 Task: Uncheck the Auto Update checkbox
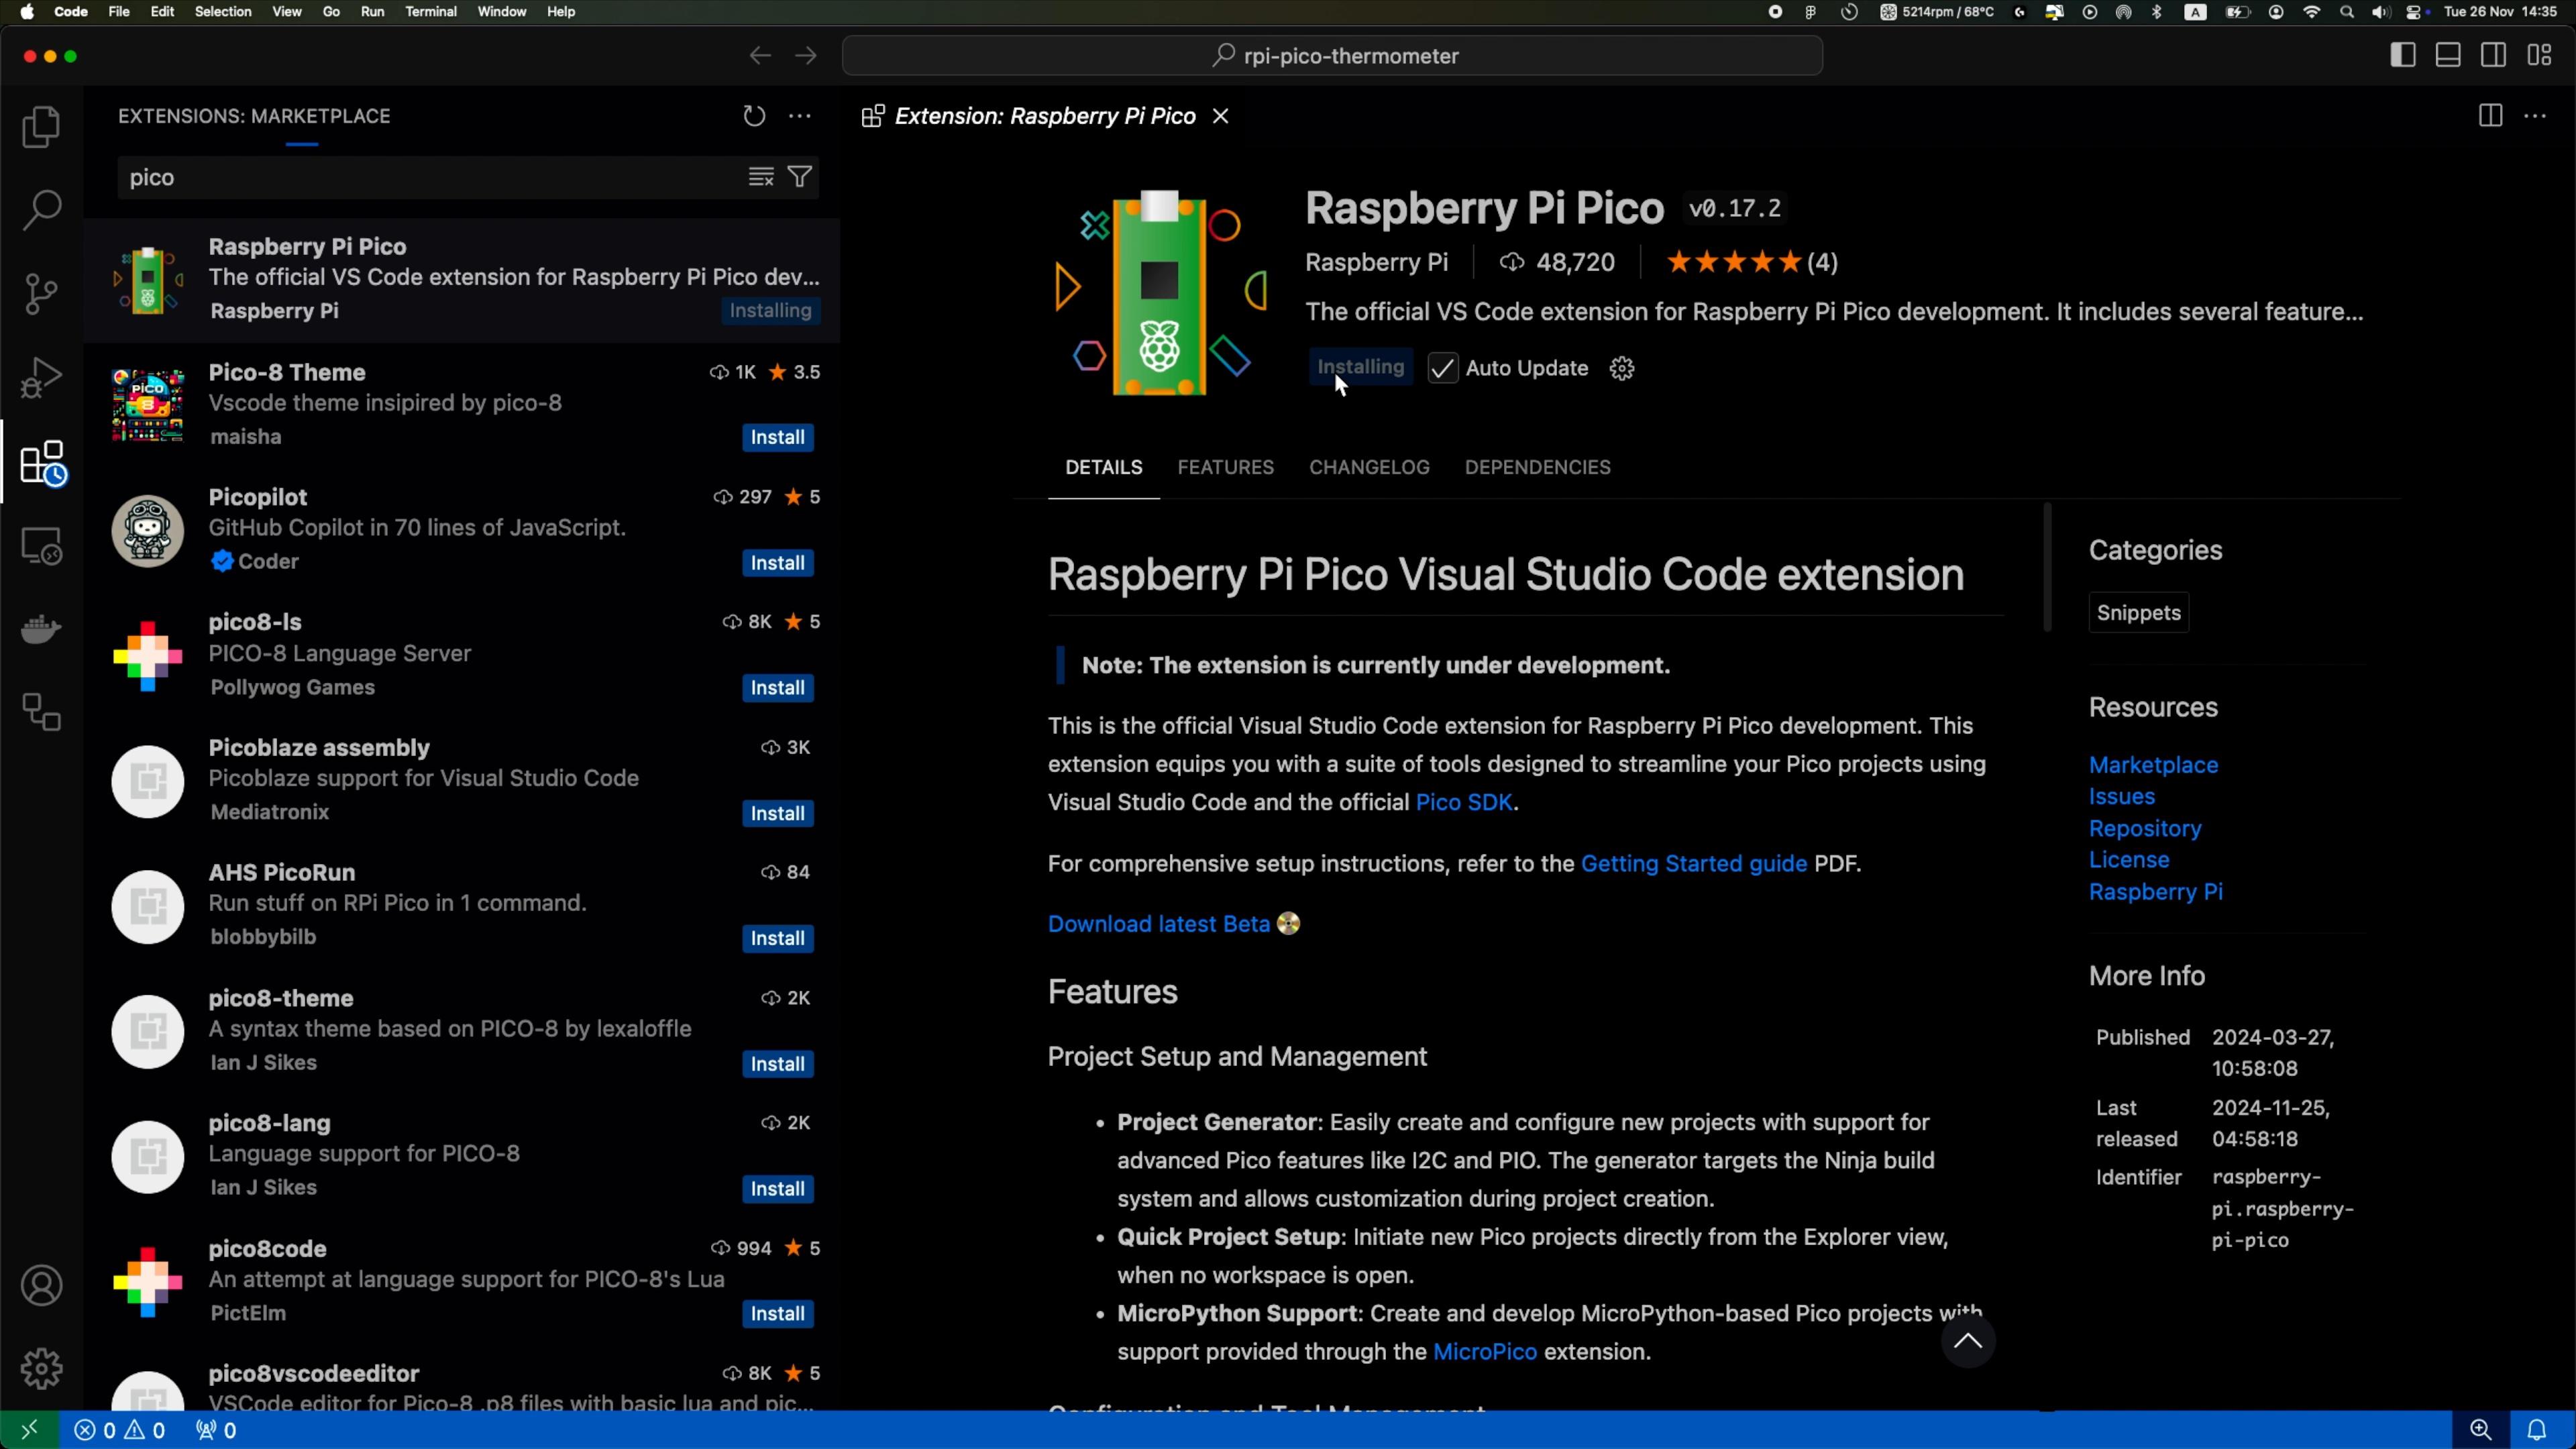click(x=1443, y=368)
